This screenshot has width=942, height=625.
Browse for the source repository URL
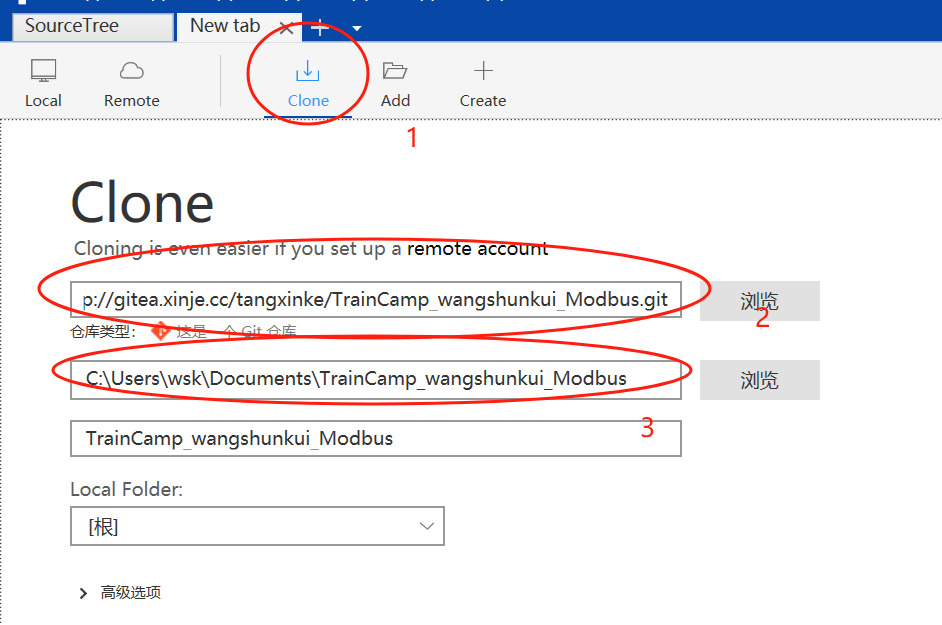[x=759, y=300]
